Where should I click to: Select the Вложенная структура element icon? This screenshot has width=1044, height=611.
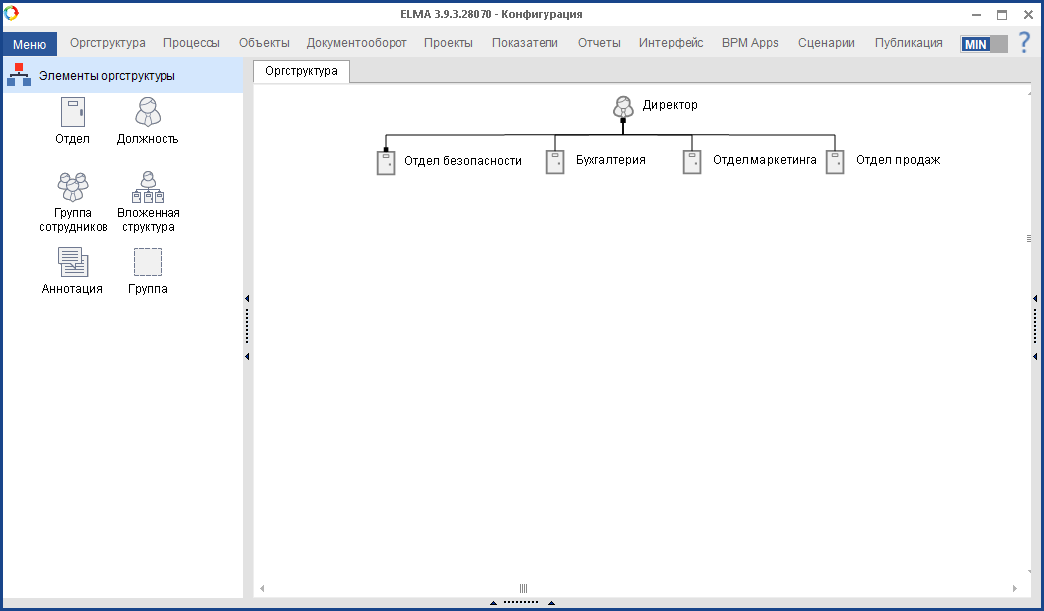[x=148, y=187]
